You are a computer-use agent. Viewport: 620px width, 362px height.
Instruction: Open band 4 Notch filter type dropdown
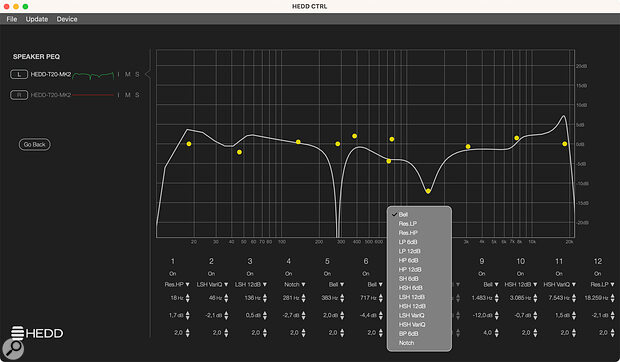pos(295,285)
